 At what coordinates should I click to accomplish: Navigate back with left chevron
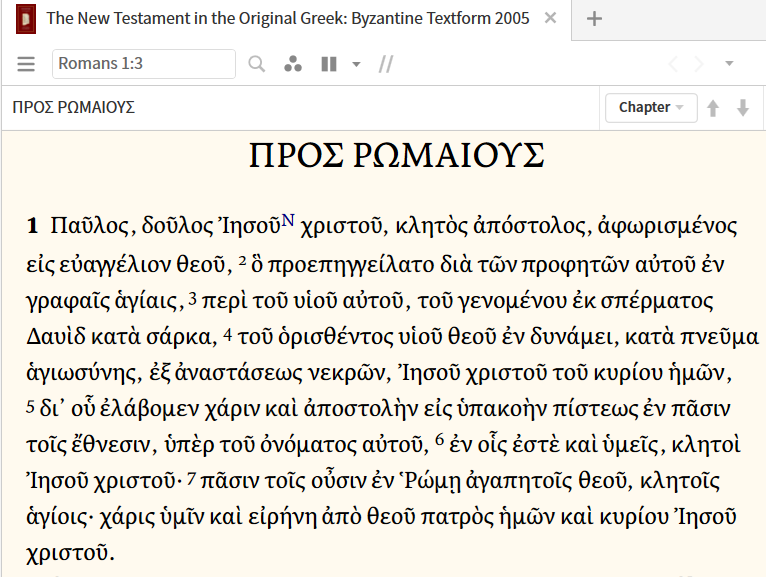click(673, 64)
